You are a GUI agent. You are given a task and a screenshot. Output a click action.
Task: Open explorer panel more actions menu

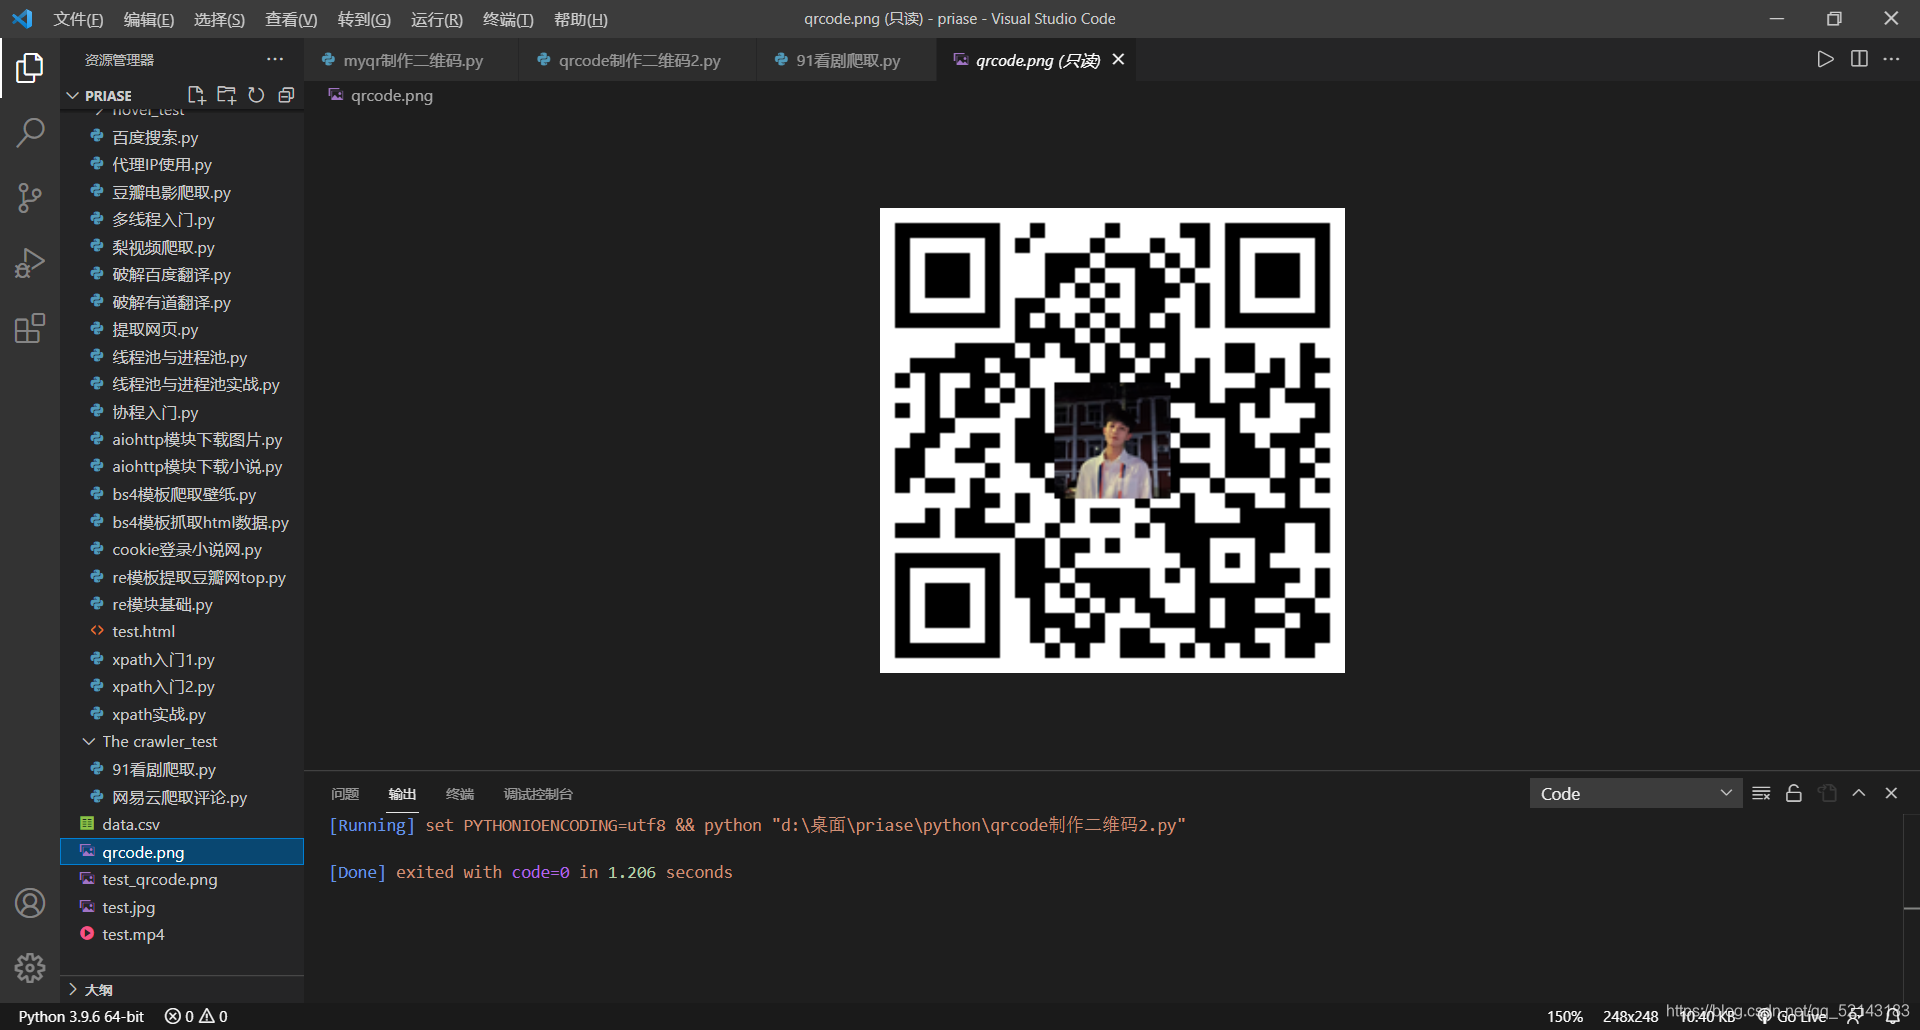coord(275,60)
